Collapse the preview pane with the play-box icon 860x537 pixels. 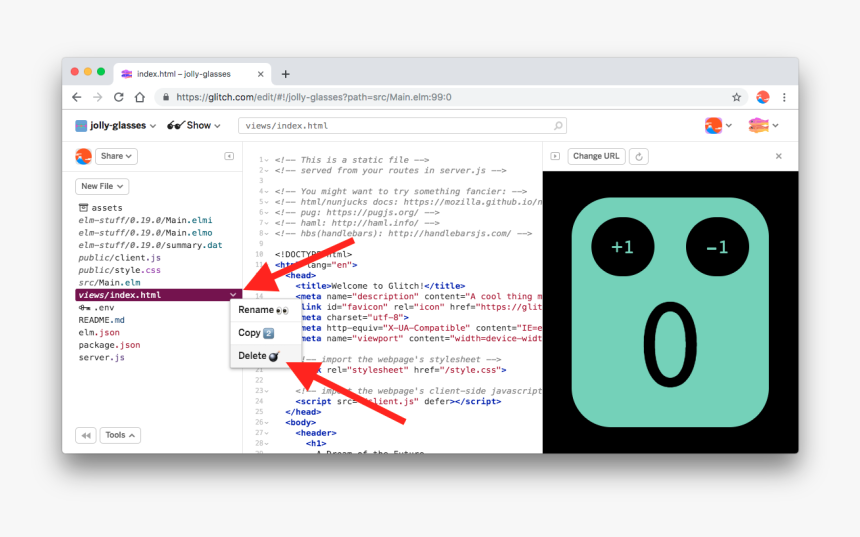tap(555, 156)
